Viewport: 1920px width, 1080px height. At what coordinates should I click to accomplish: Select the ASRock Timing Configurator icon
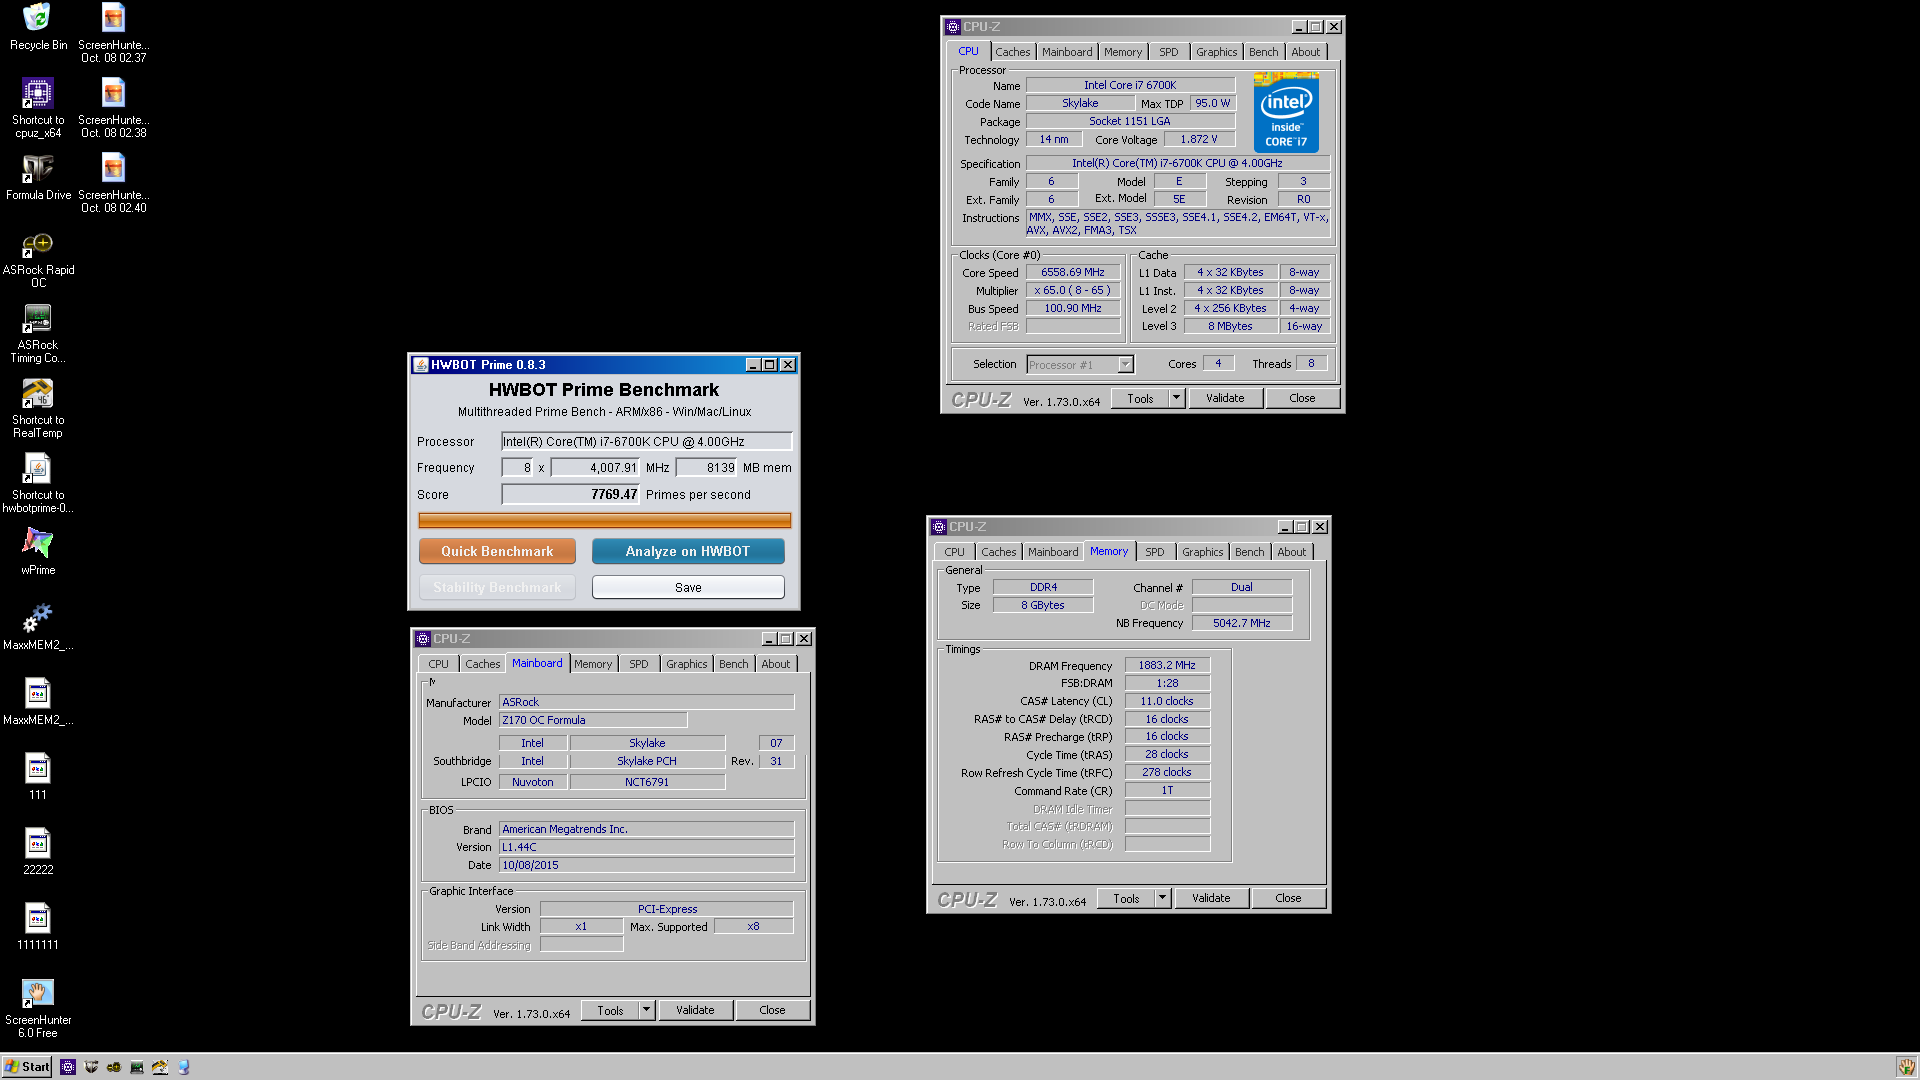pos(38,333)
